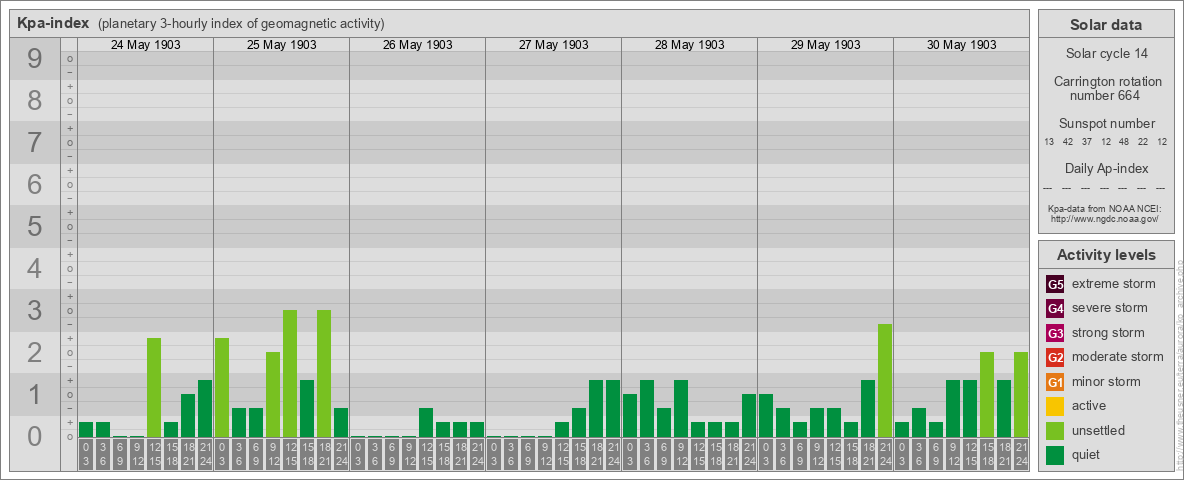Click the G2 moderate storm legend icon
The height and width of the screenshot is (480, 1184).
pyautogui.click(x=1056, y=357)
